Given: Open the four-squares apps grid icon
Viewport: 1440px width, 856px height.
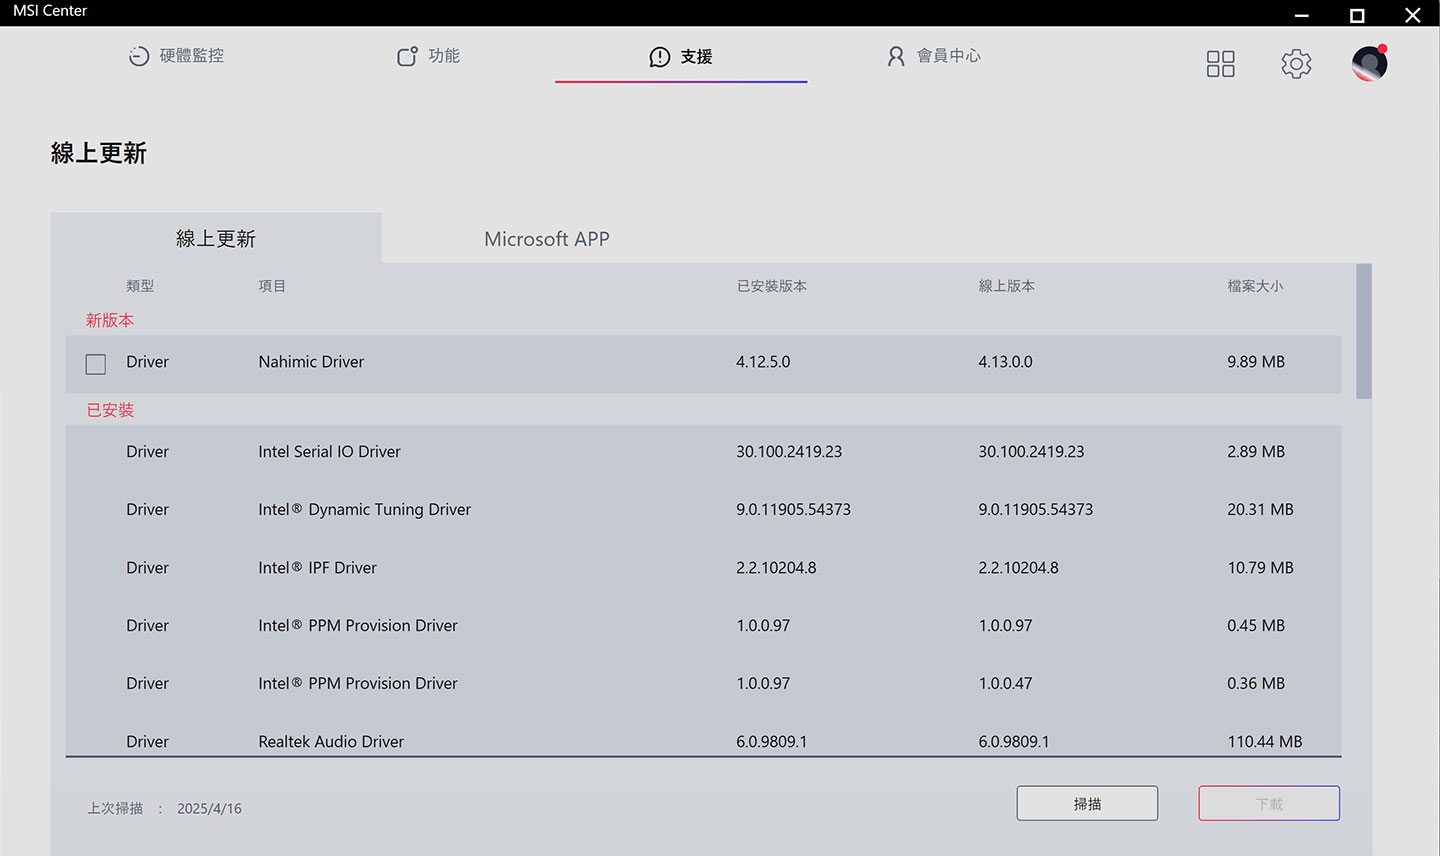Looking at the screenshot, I should (x=1220, y=64).
